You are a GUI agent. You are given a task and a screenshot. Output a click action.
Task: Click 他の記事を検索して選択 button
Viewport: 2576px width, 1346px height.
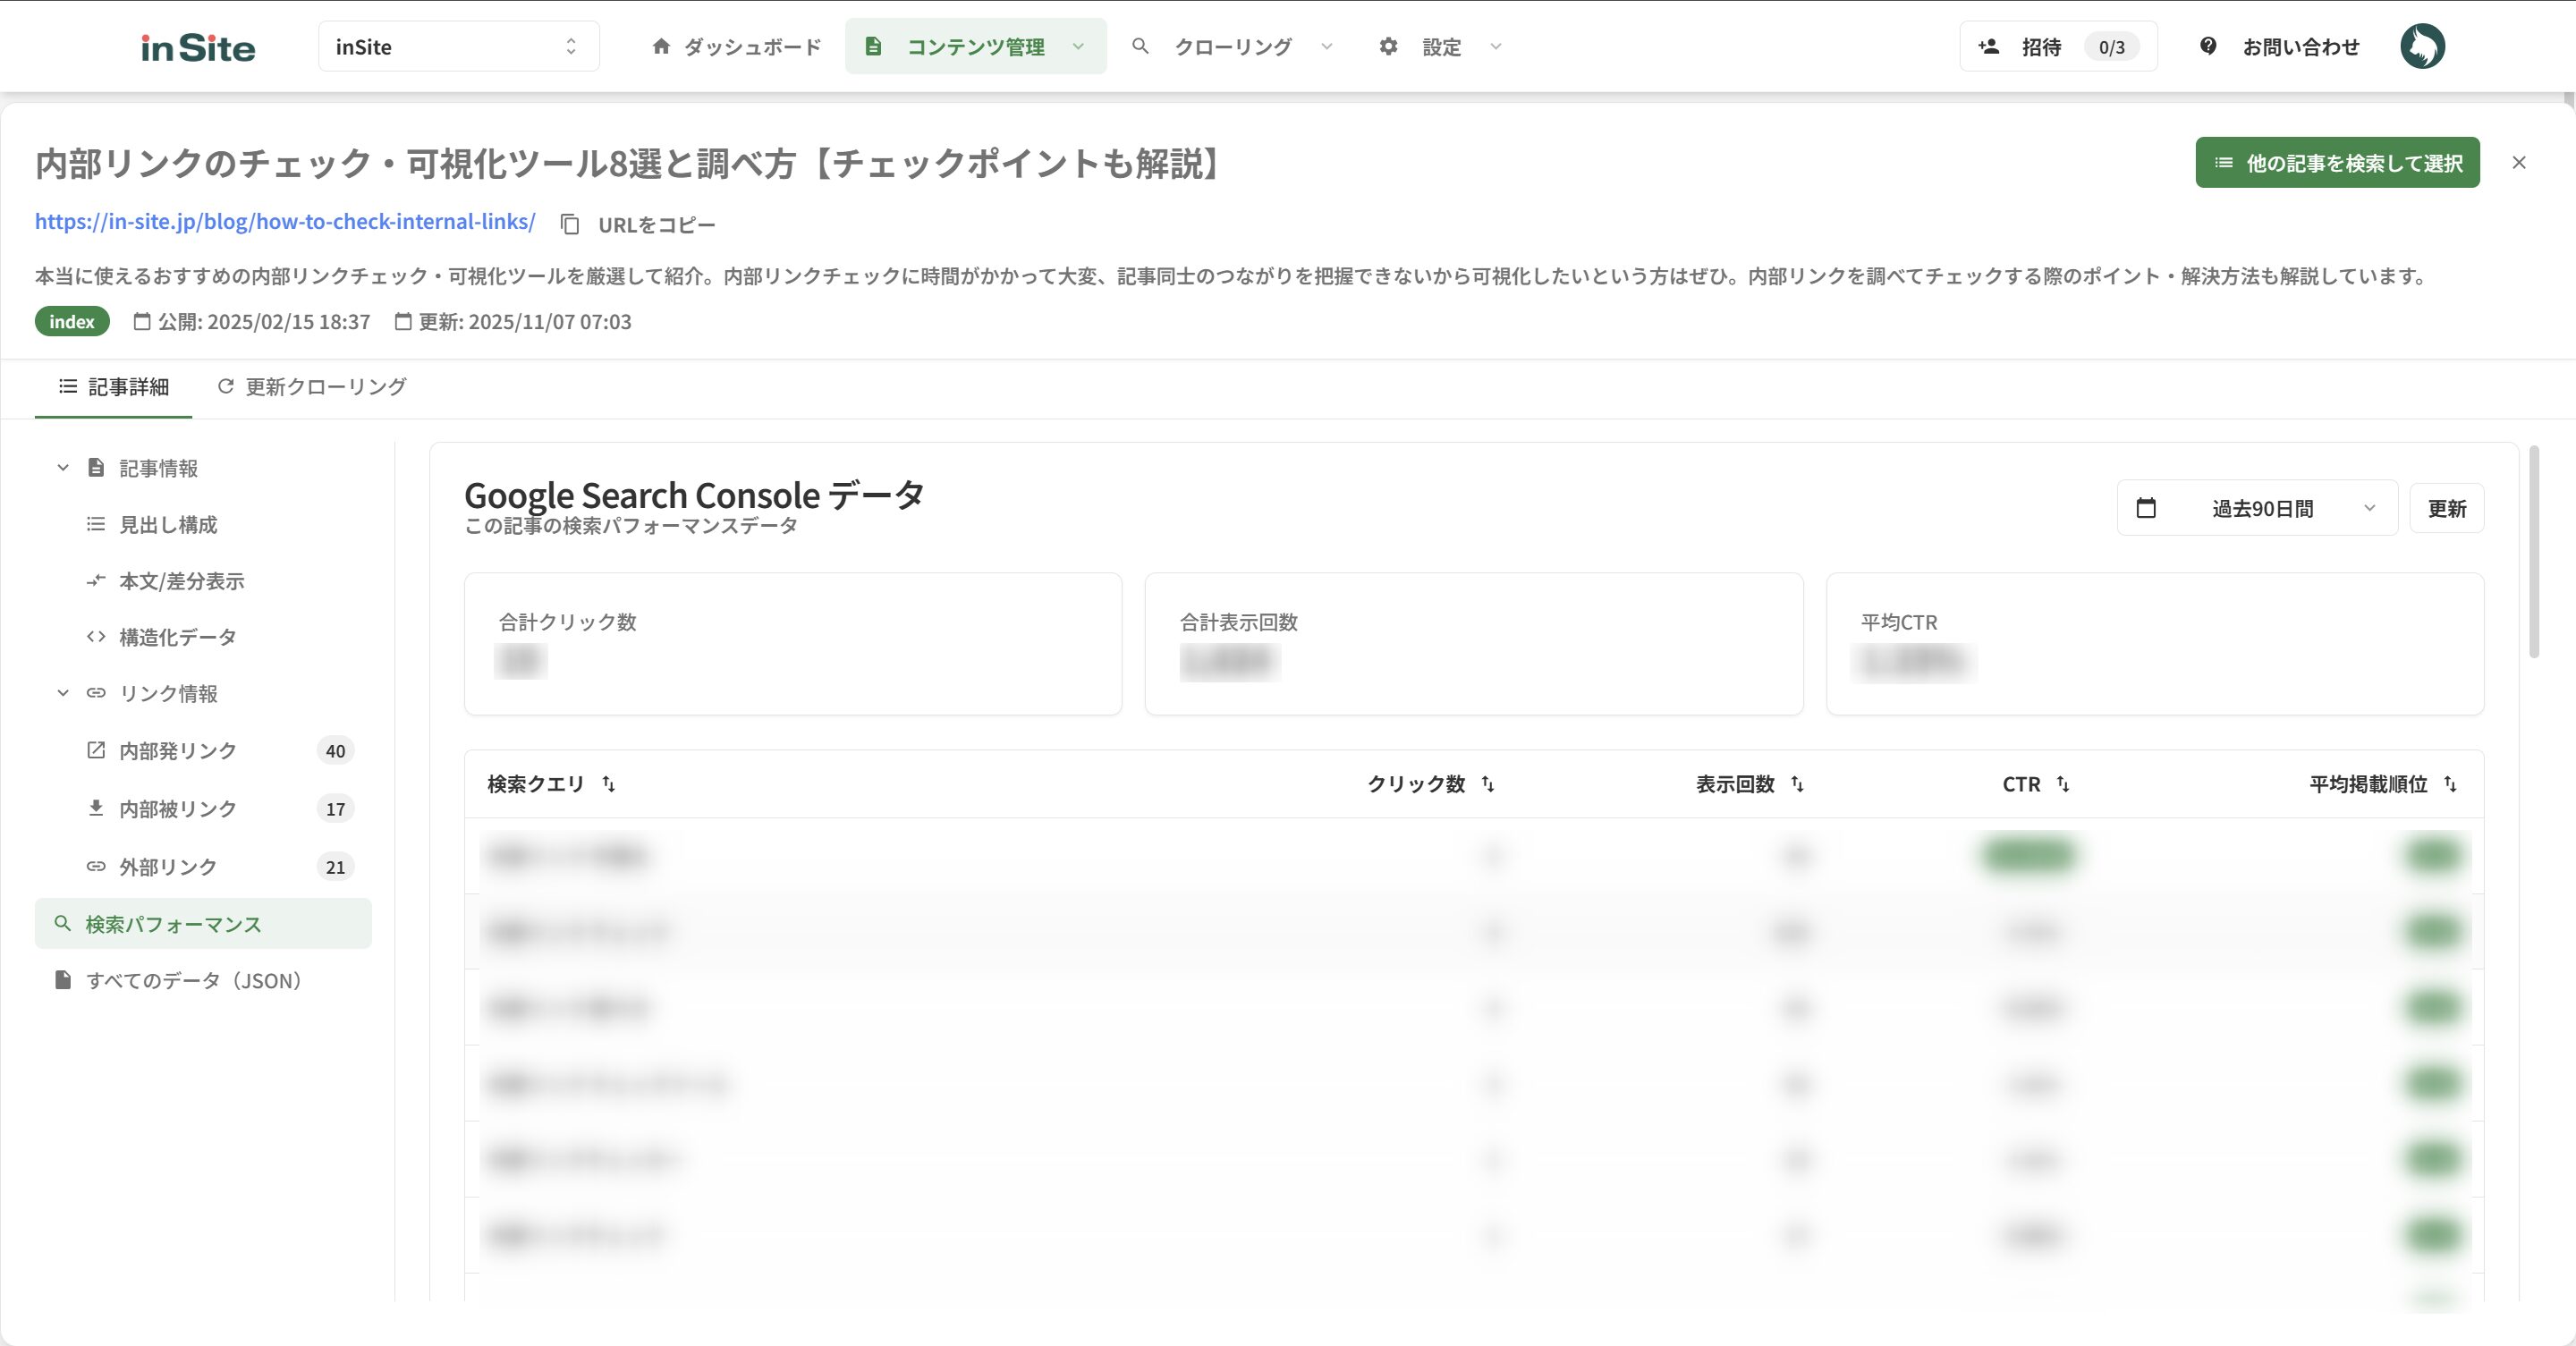pyautogui.click(x=2336, y=163)
